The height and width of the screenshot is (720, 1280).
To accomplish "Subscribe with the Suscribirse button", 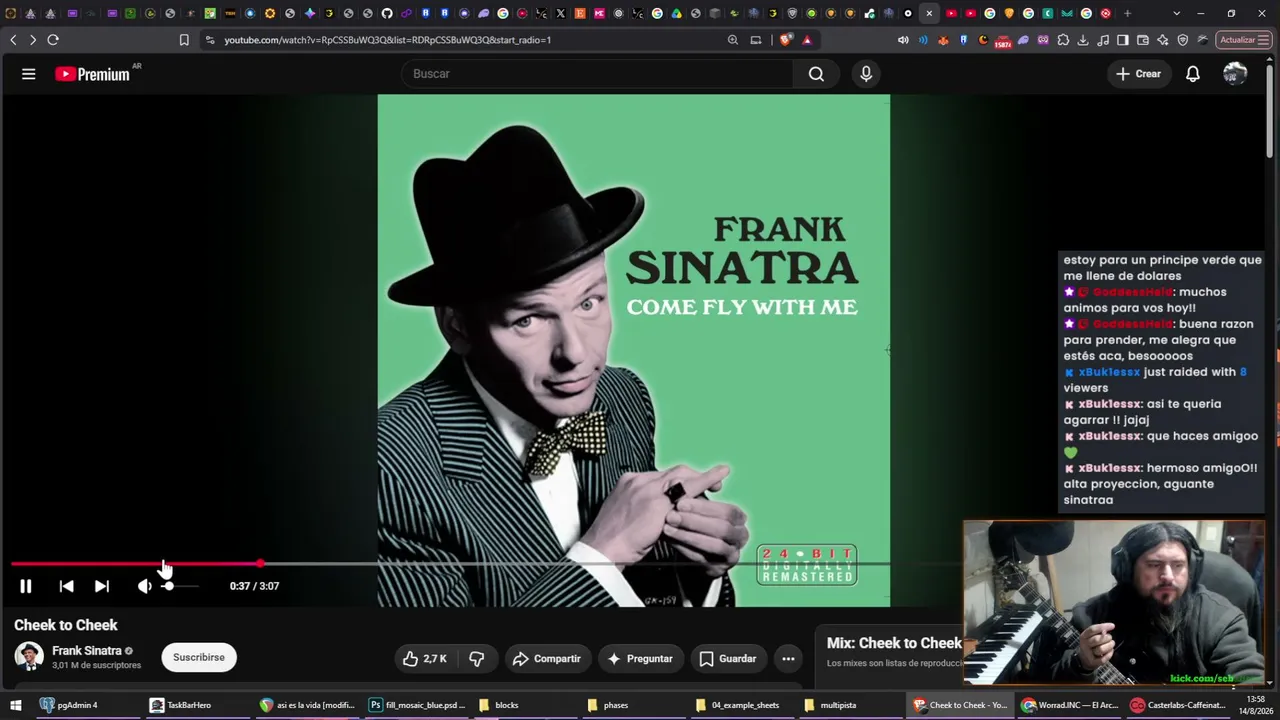I will tap(199, 657).
